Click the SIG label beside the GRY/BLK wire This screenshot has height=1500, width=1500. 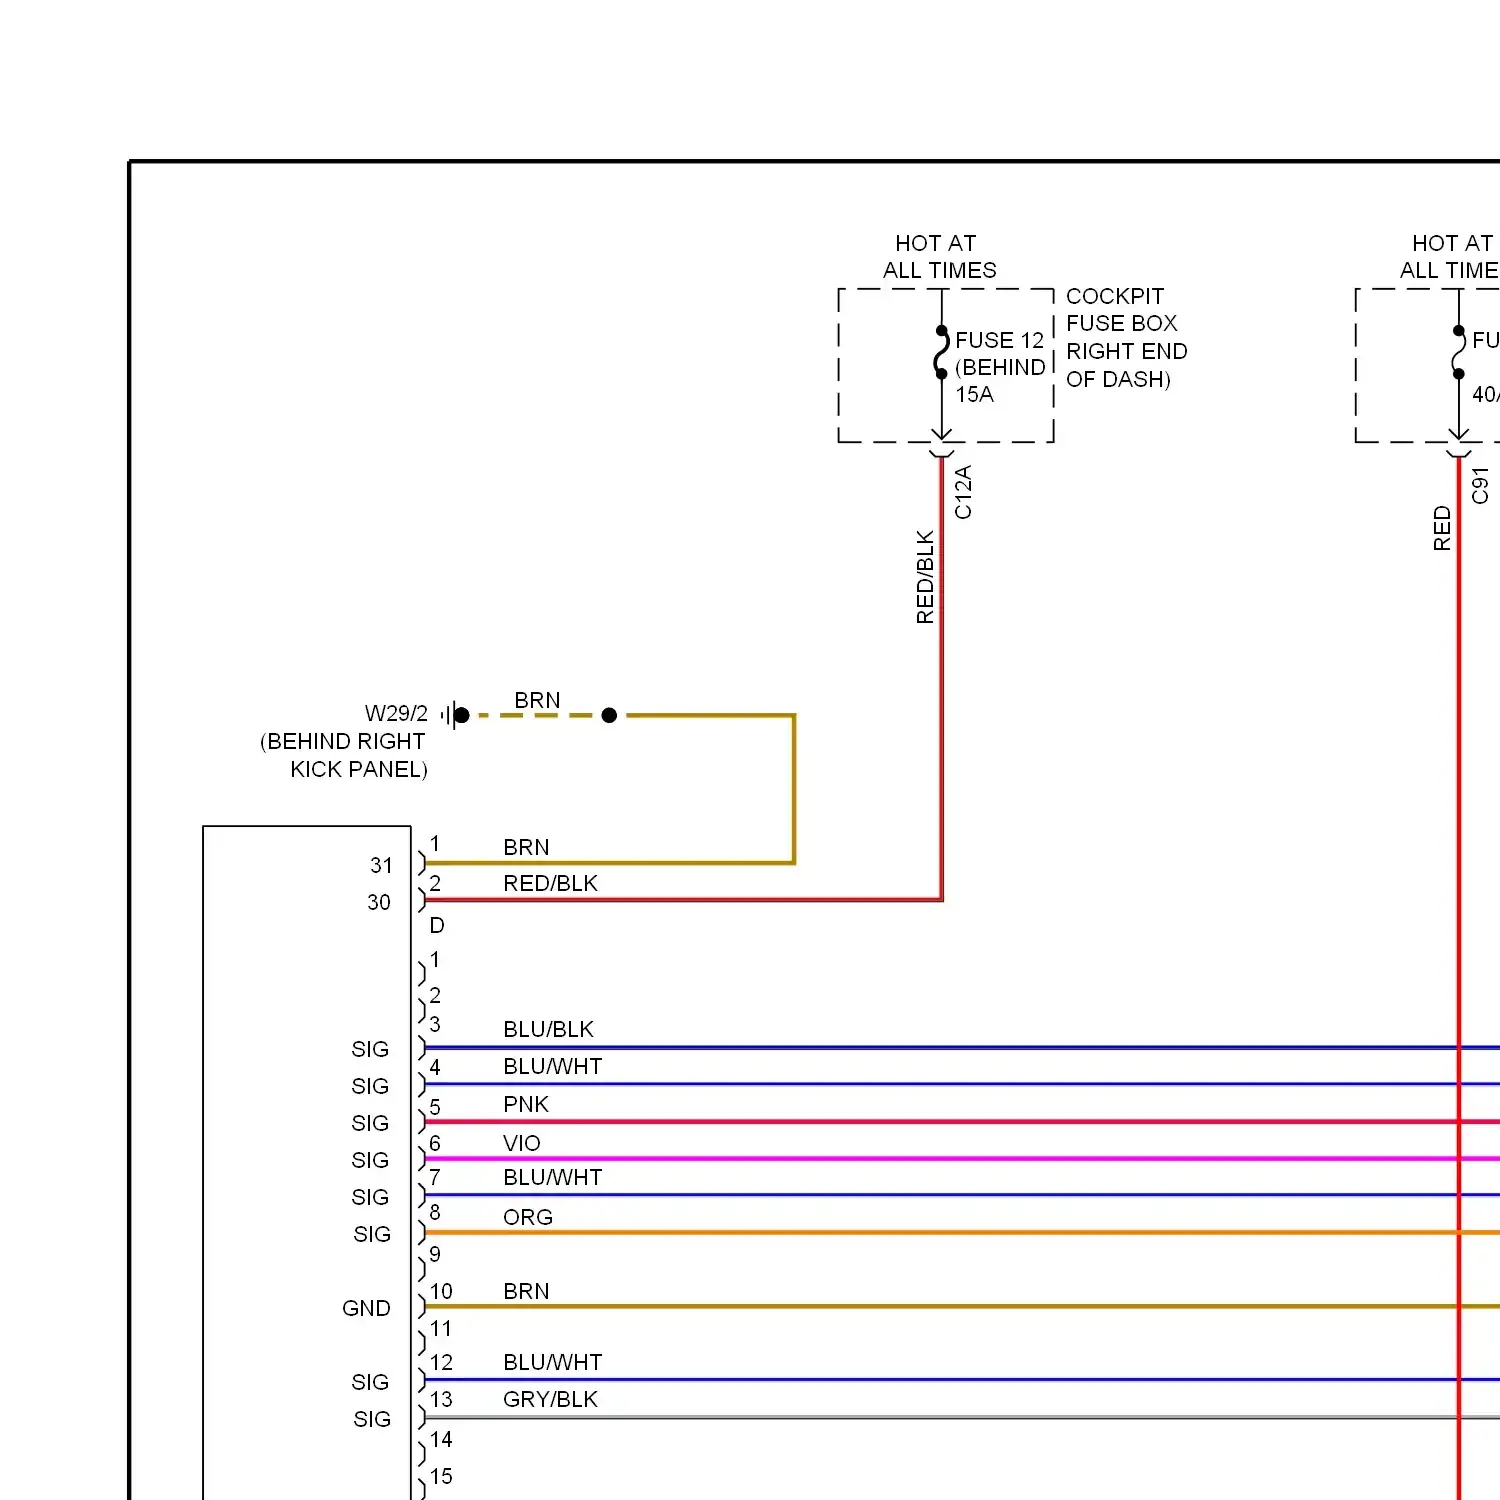372,1419
